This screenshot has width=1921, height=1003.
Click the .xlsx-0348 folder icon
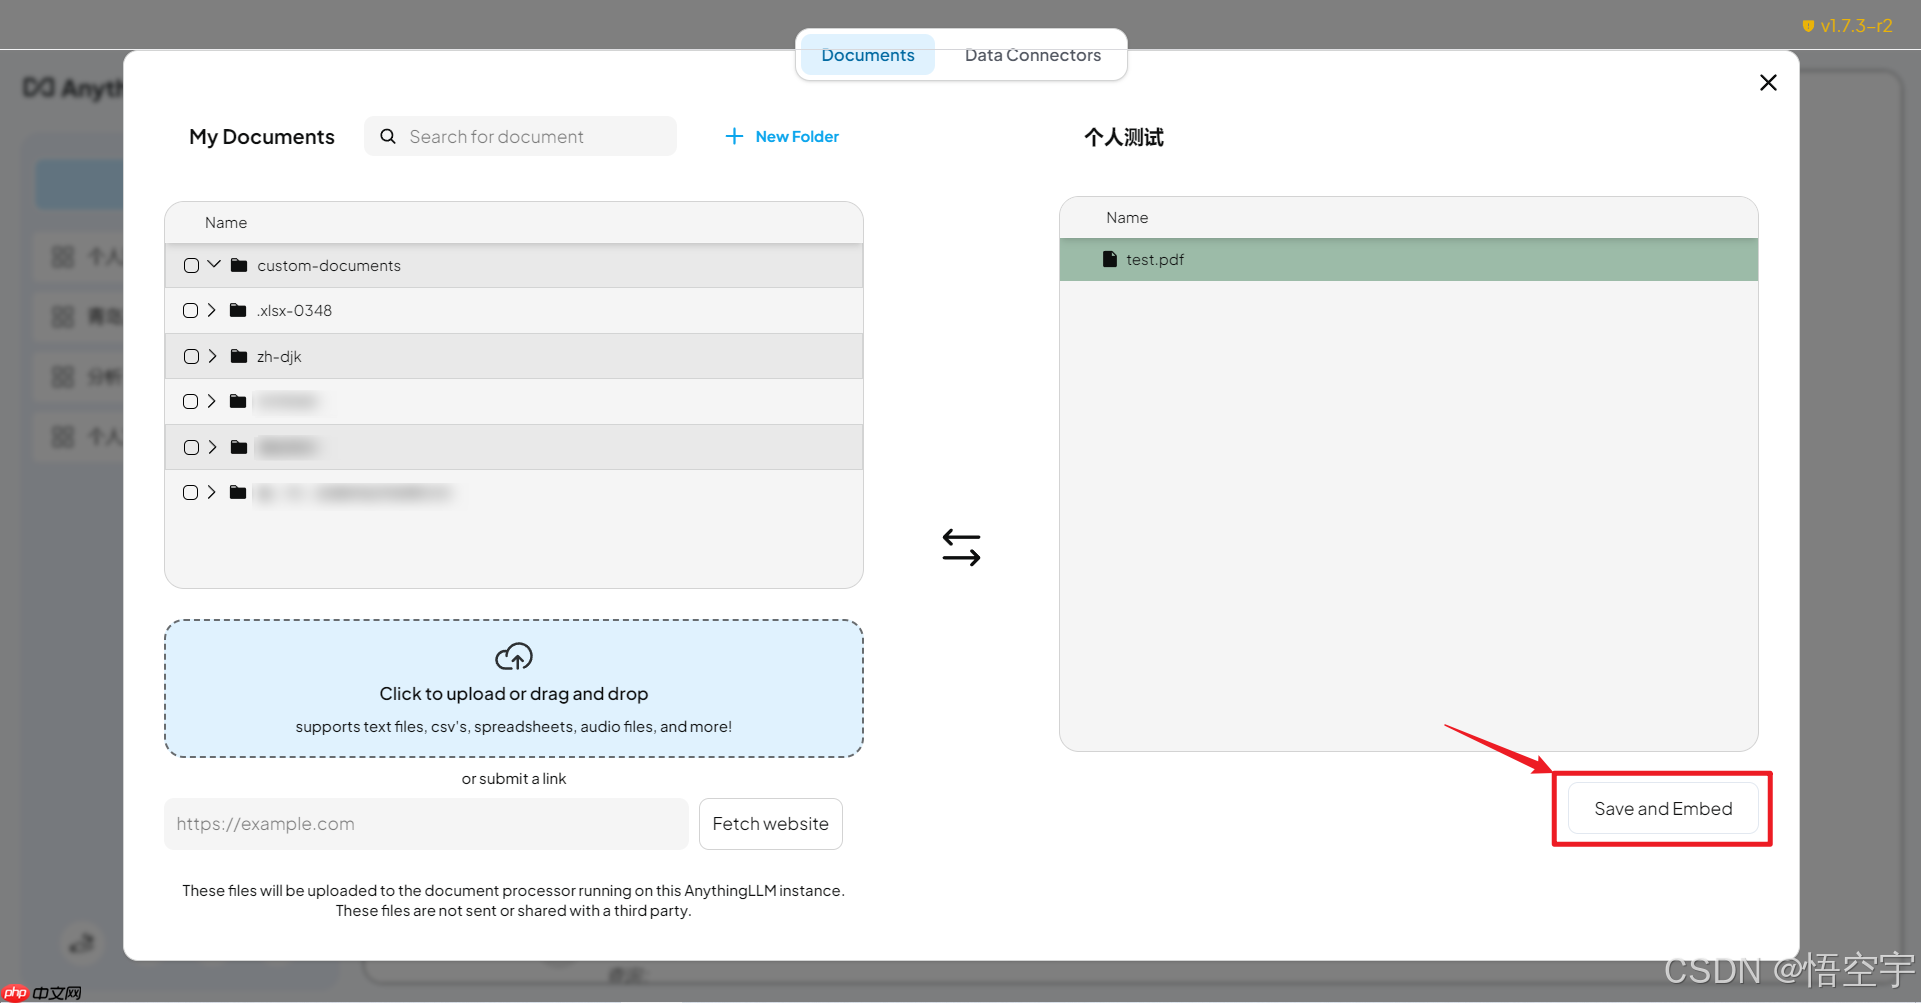click(x=238, y=310)
